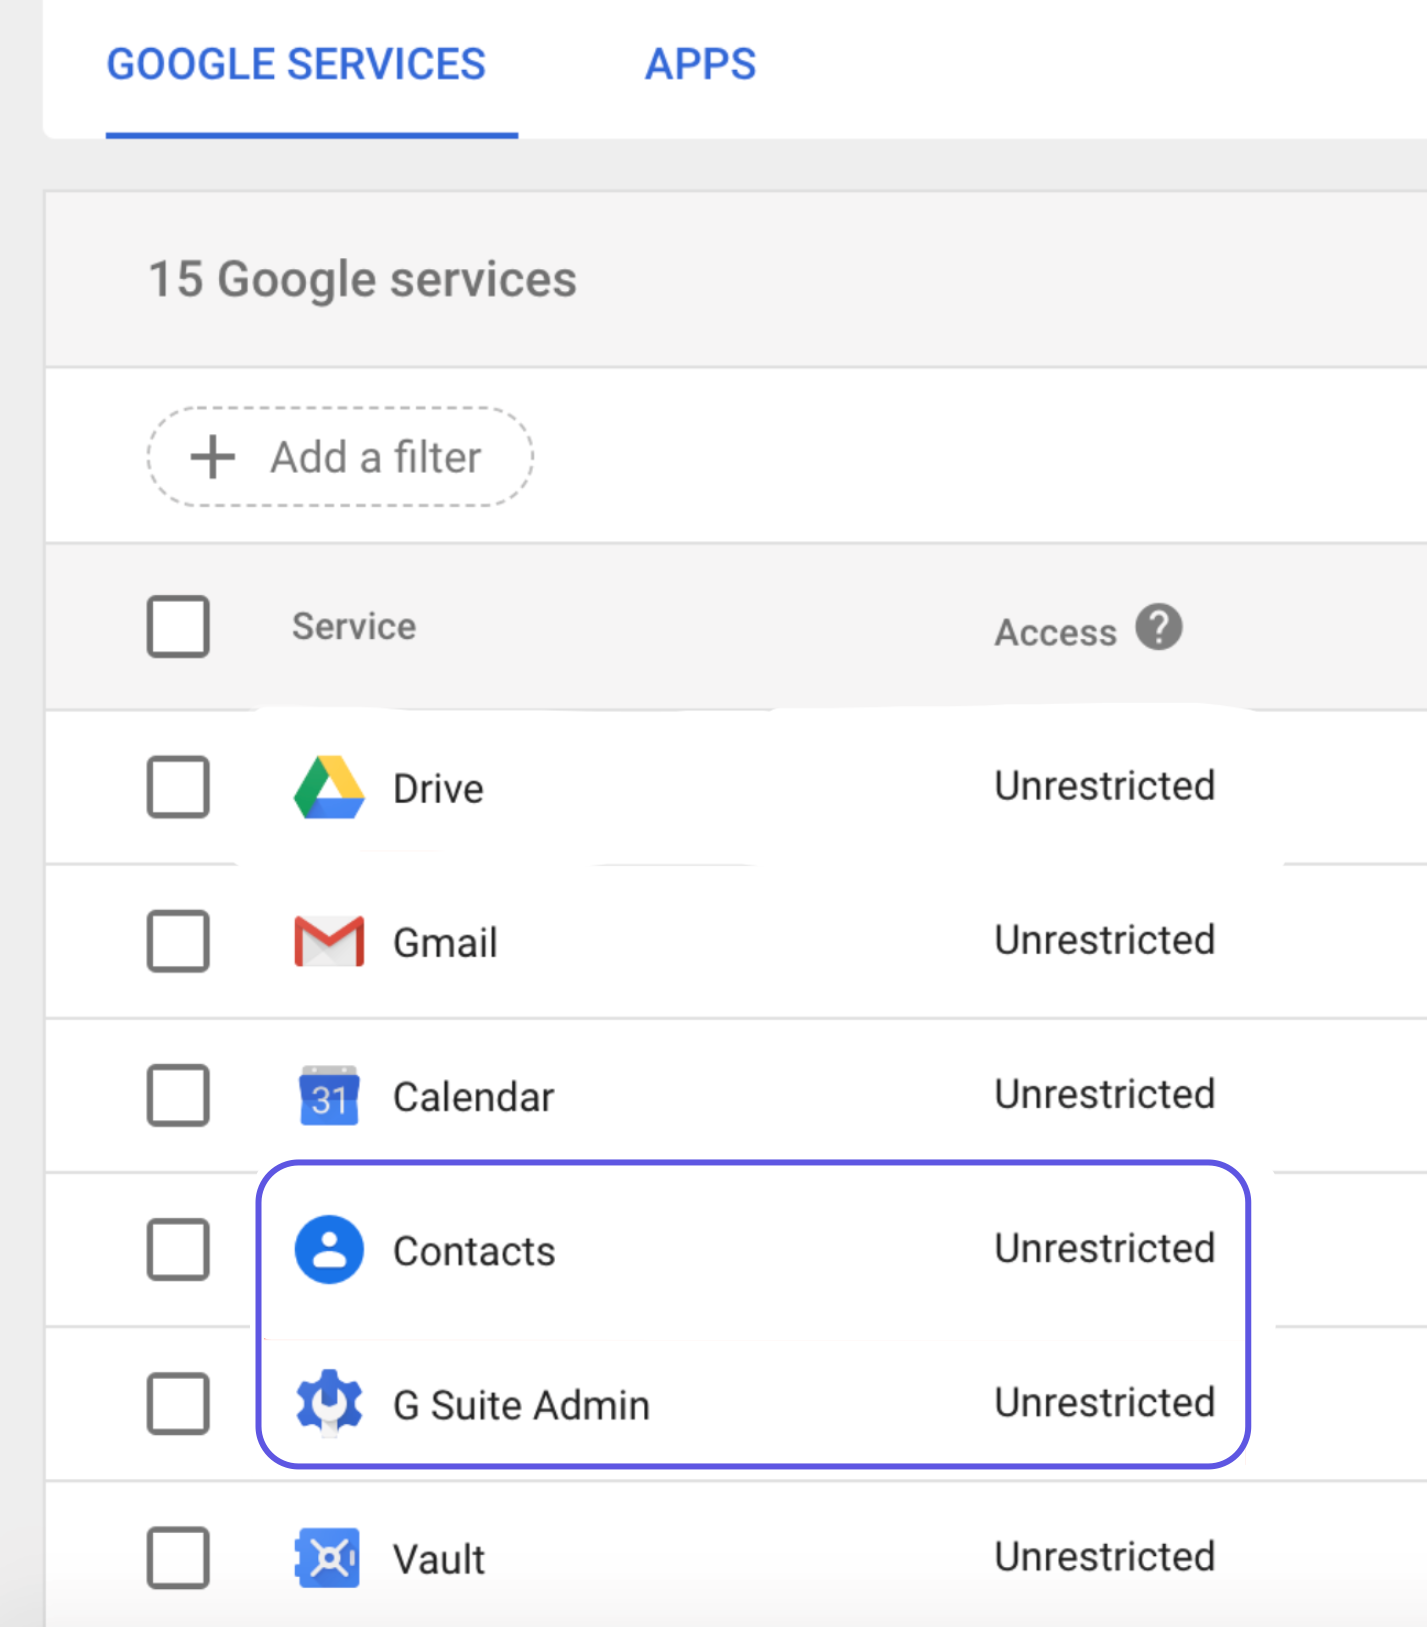Screen dimensions: 1427x1627
Task: Click the Service column header
Action: tap(354, 627)
